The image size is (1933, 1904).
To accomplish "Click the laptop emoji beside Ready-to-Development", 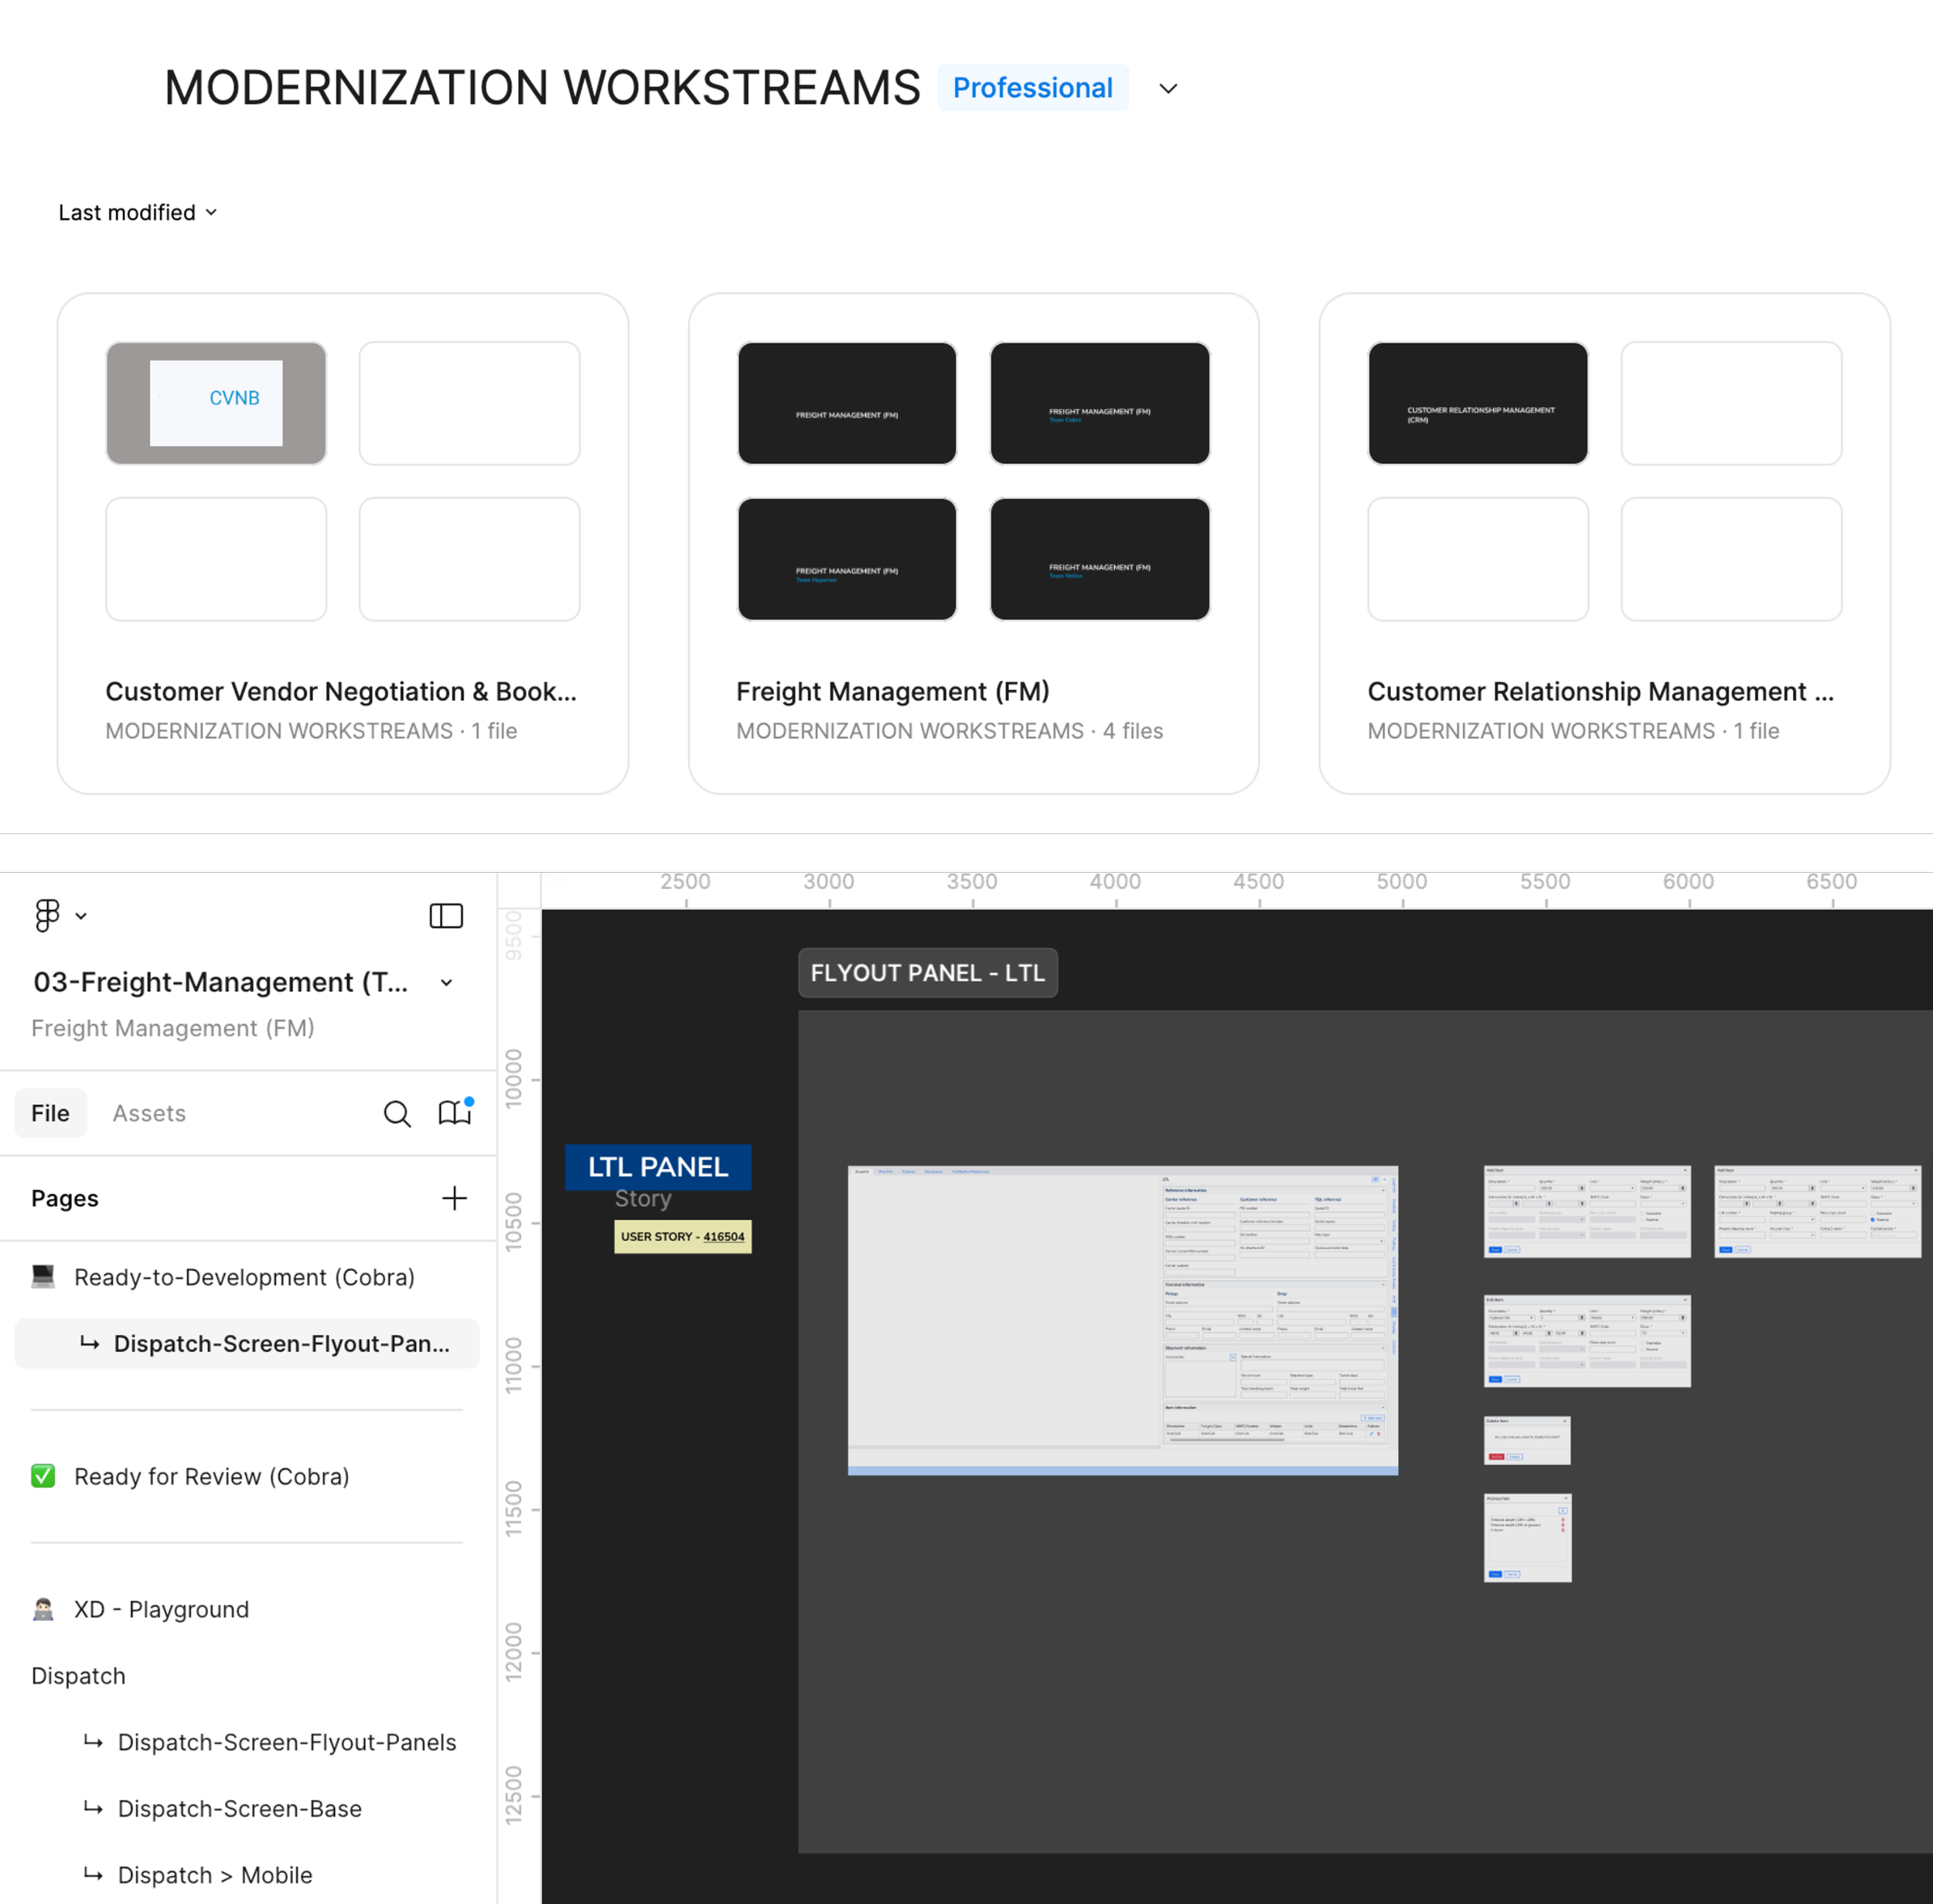I will tap(43, 1277).
